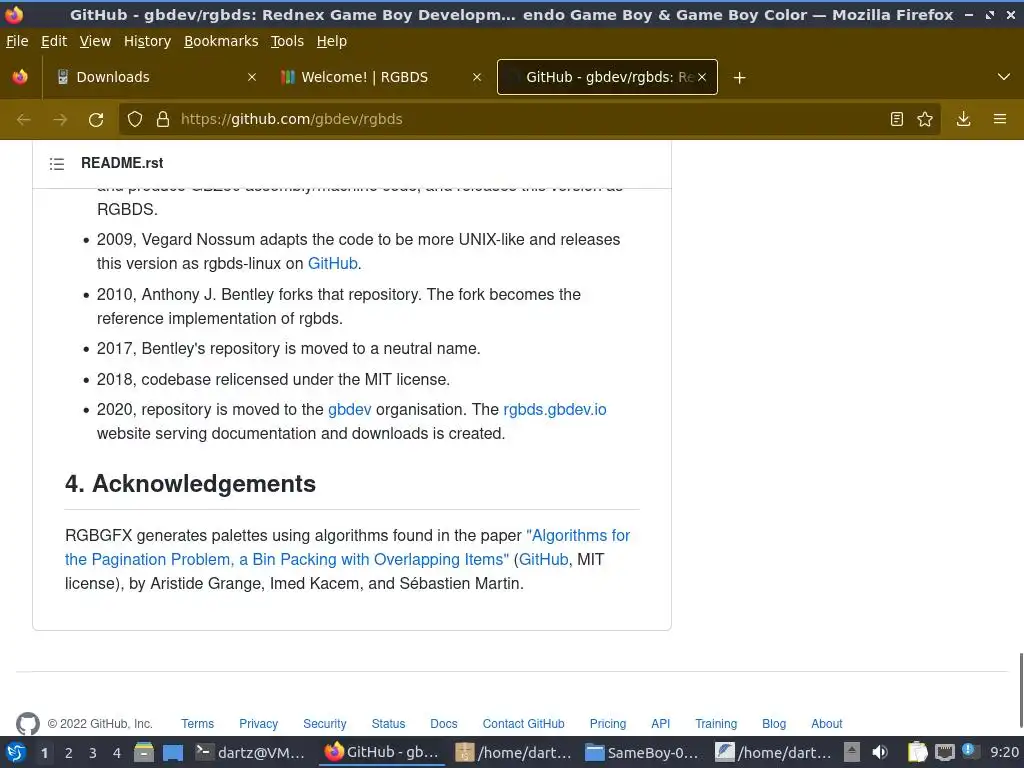Open GitHub link in Acknowledgements paragraph
1024x768 pixels.
click(x=543, y=560)
